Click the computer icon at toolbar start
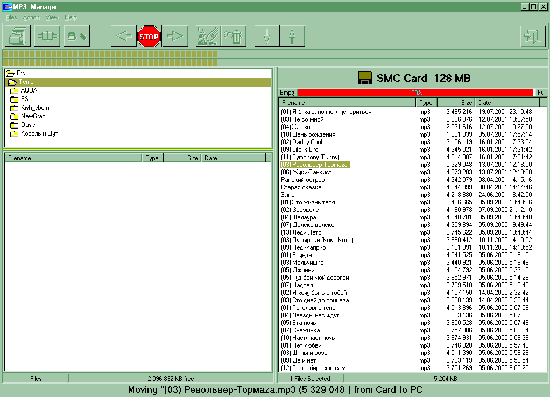 tap(18, 36)
